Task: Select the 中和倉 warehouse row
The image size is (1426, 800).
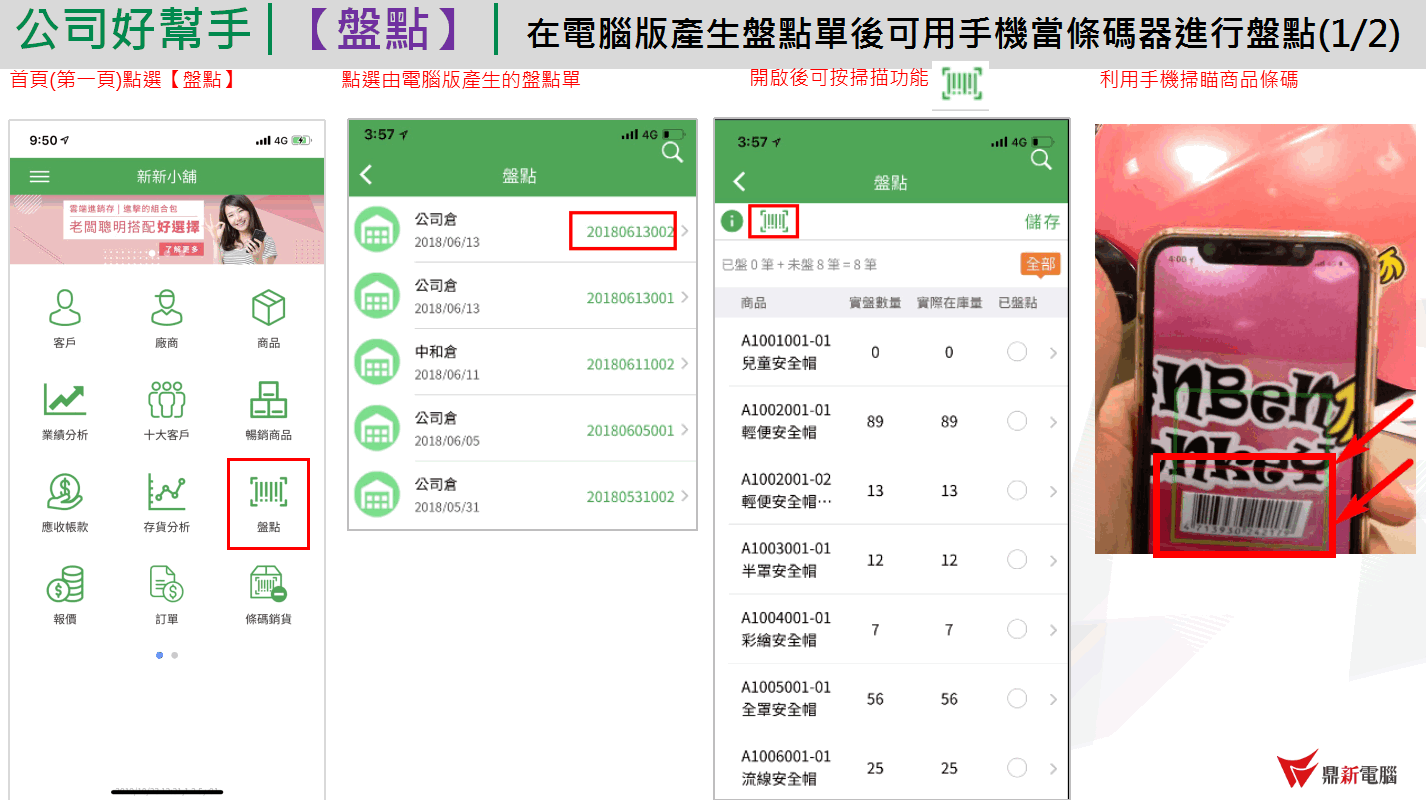Action: coord(522,363)
